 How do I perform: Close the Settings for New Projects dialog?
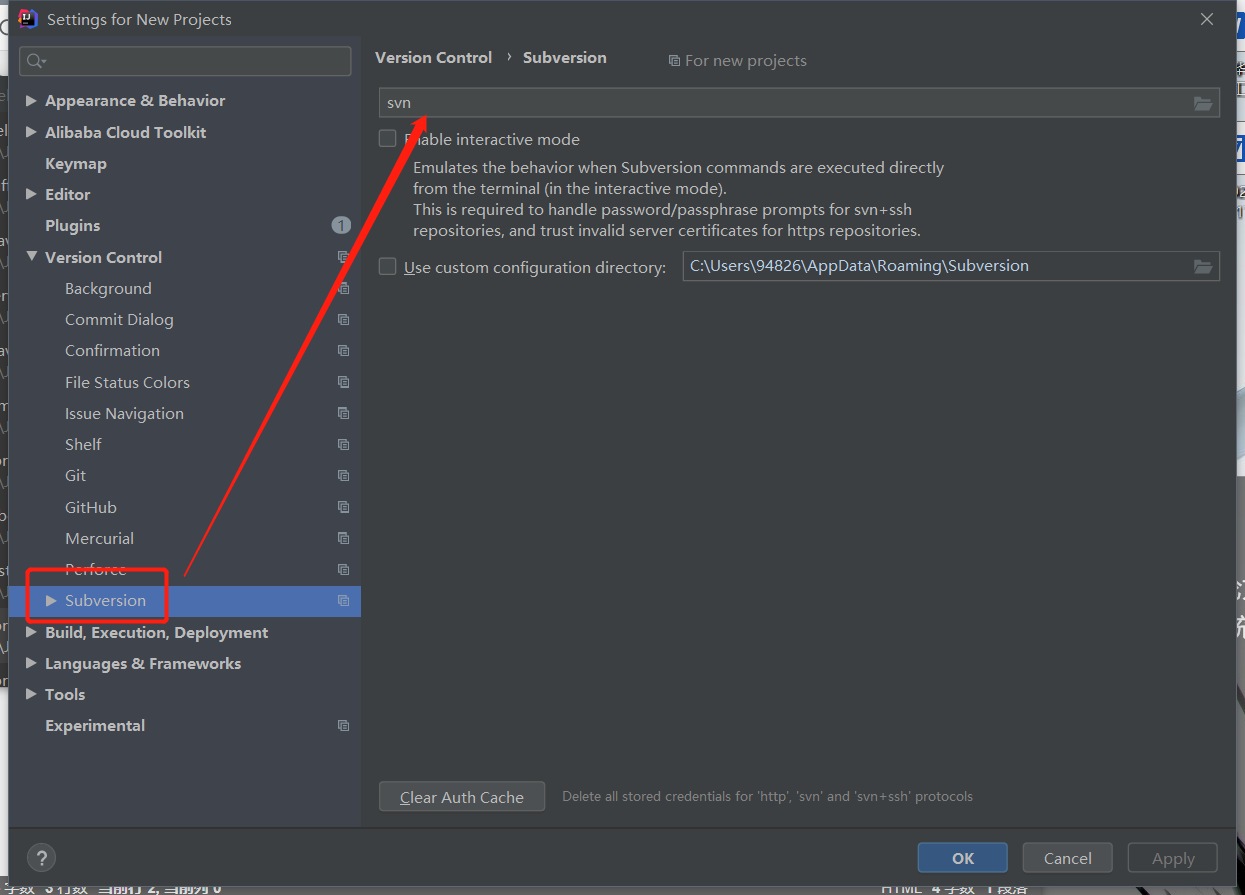pyautogui.click(x=1207, y=19)
